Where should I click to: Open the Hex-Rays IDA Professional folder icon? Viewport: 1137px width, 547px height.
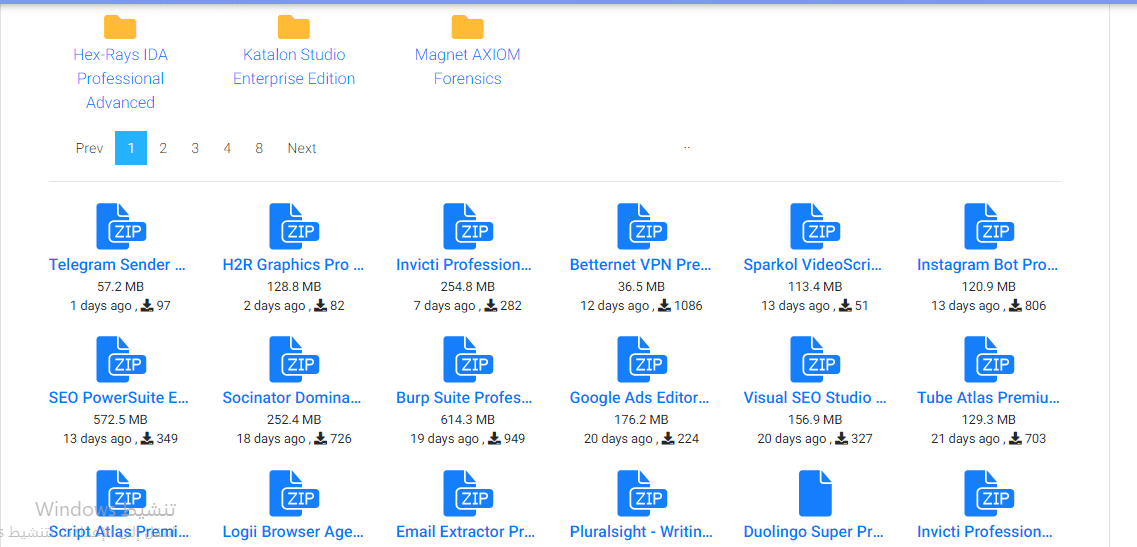120,27
